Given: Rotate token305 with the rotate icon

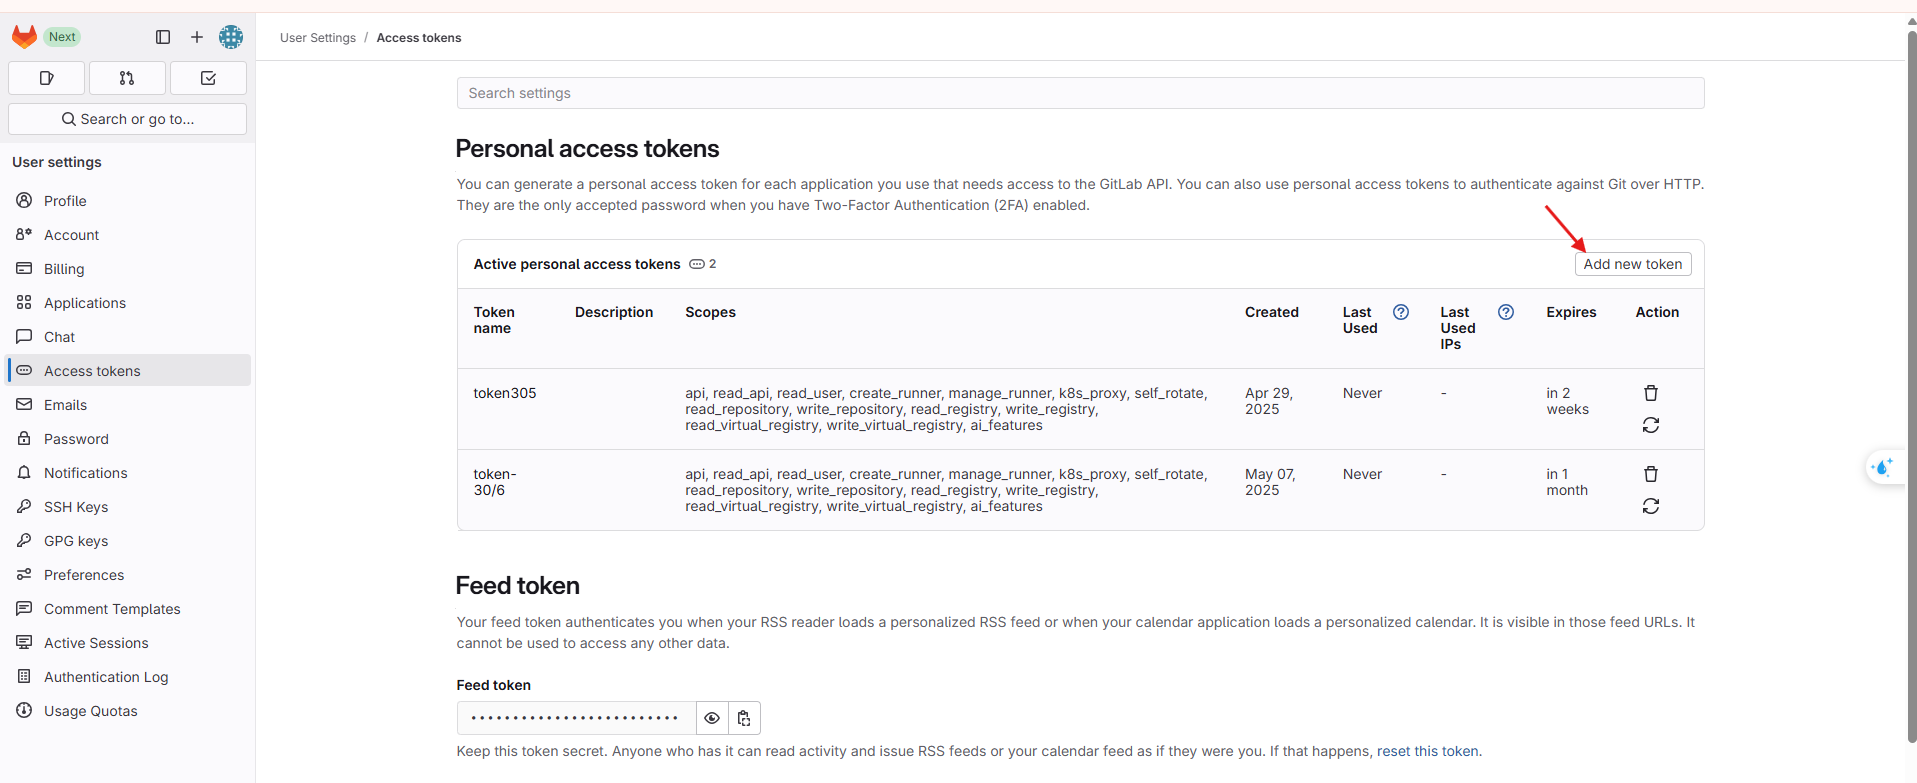Looking at the screenshot, I should click(x=1651, y=425).
